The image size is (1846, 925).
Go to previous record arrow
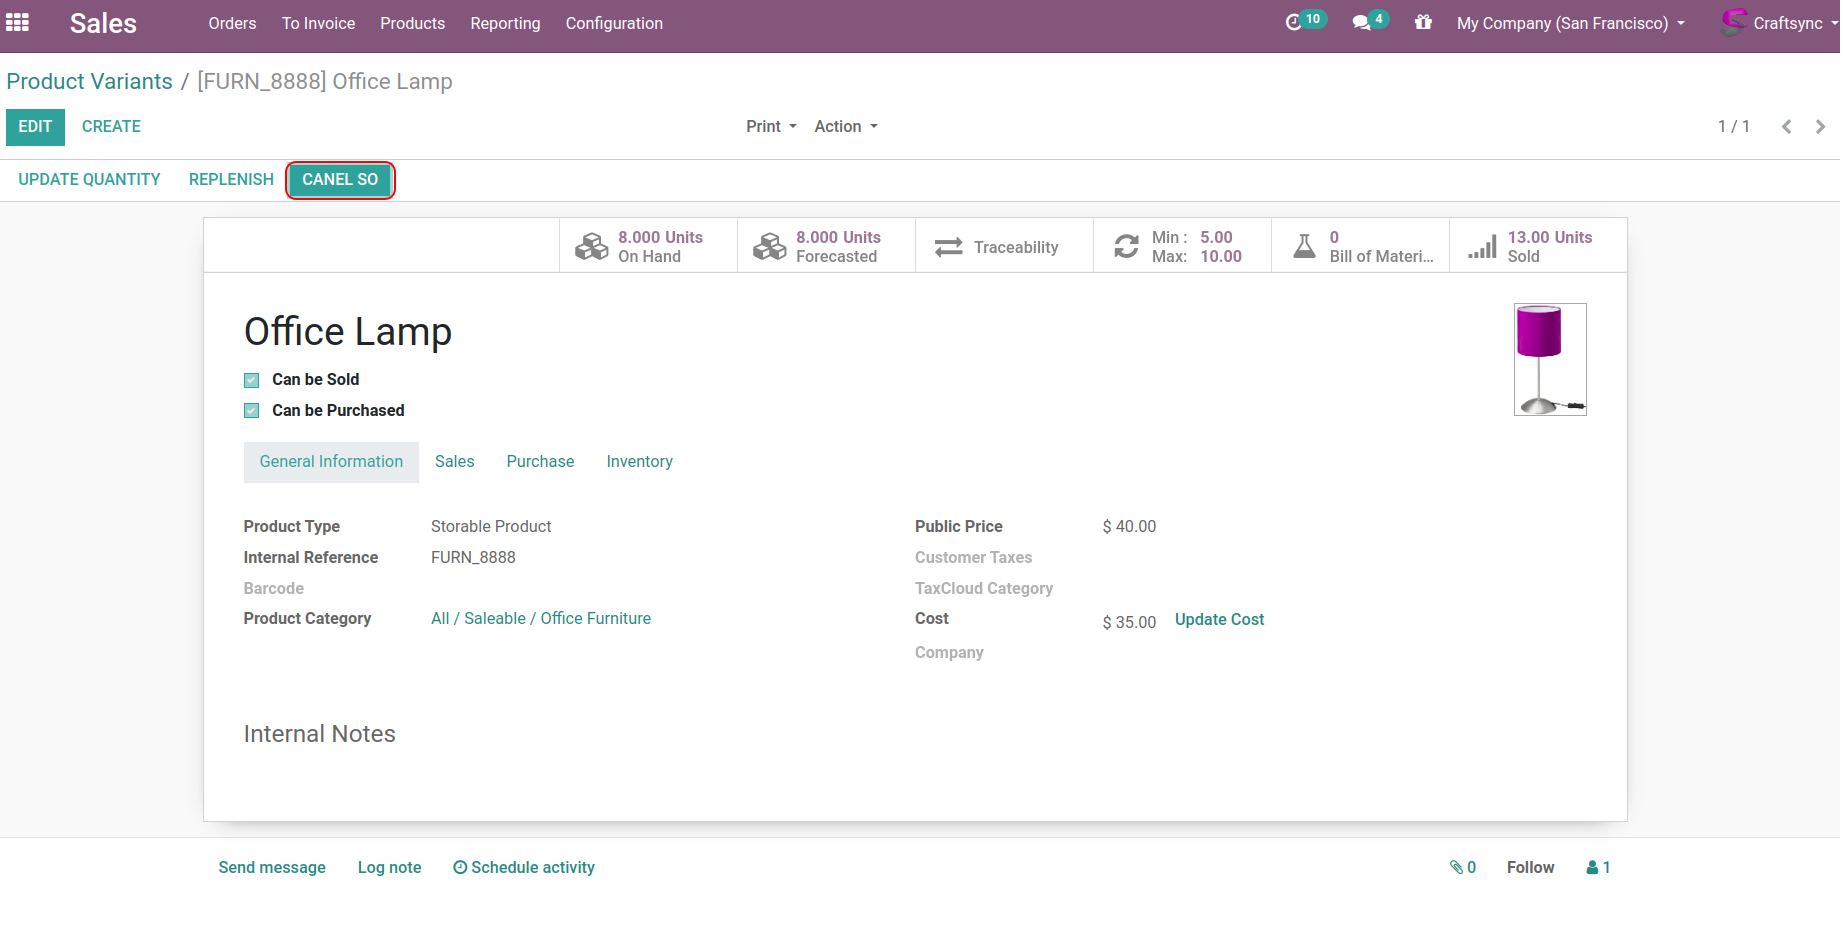pos(1786,127)
